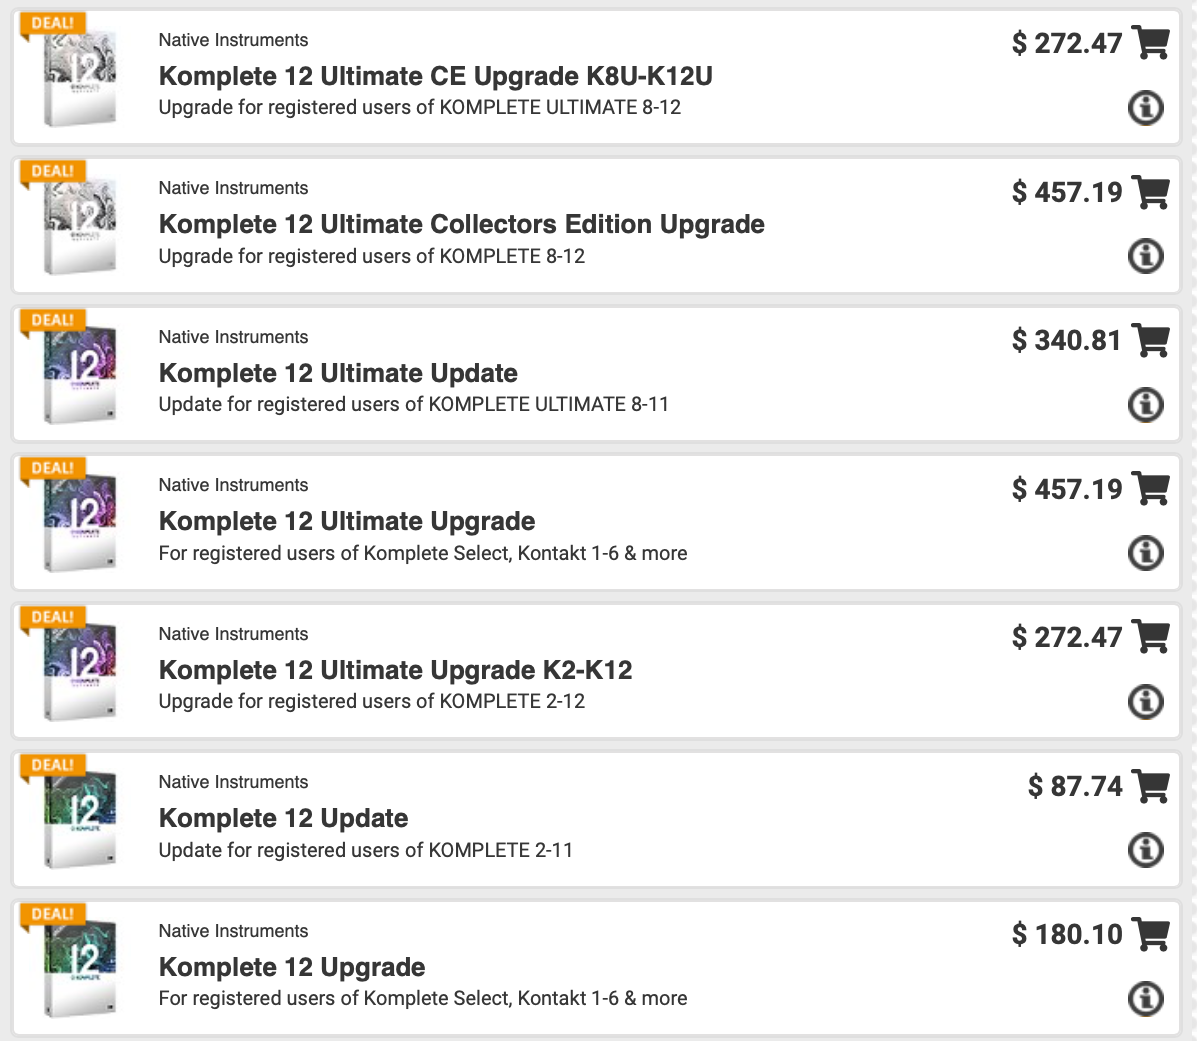Click the $340.81 price
Viewport: 1197px width, 1041px height.
coord(1066,340)
